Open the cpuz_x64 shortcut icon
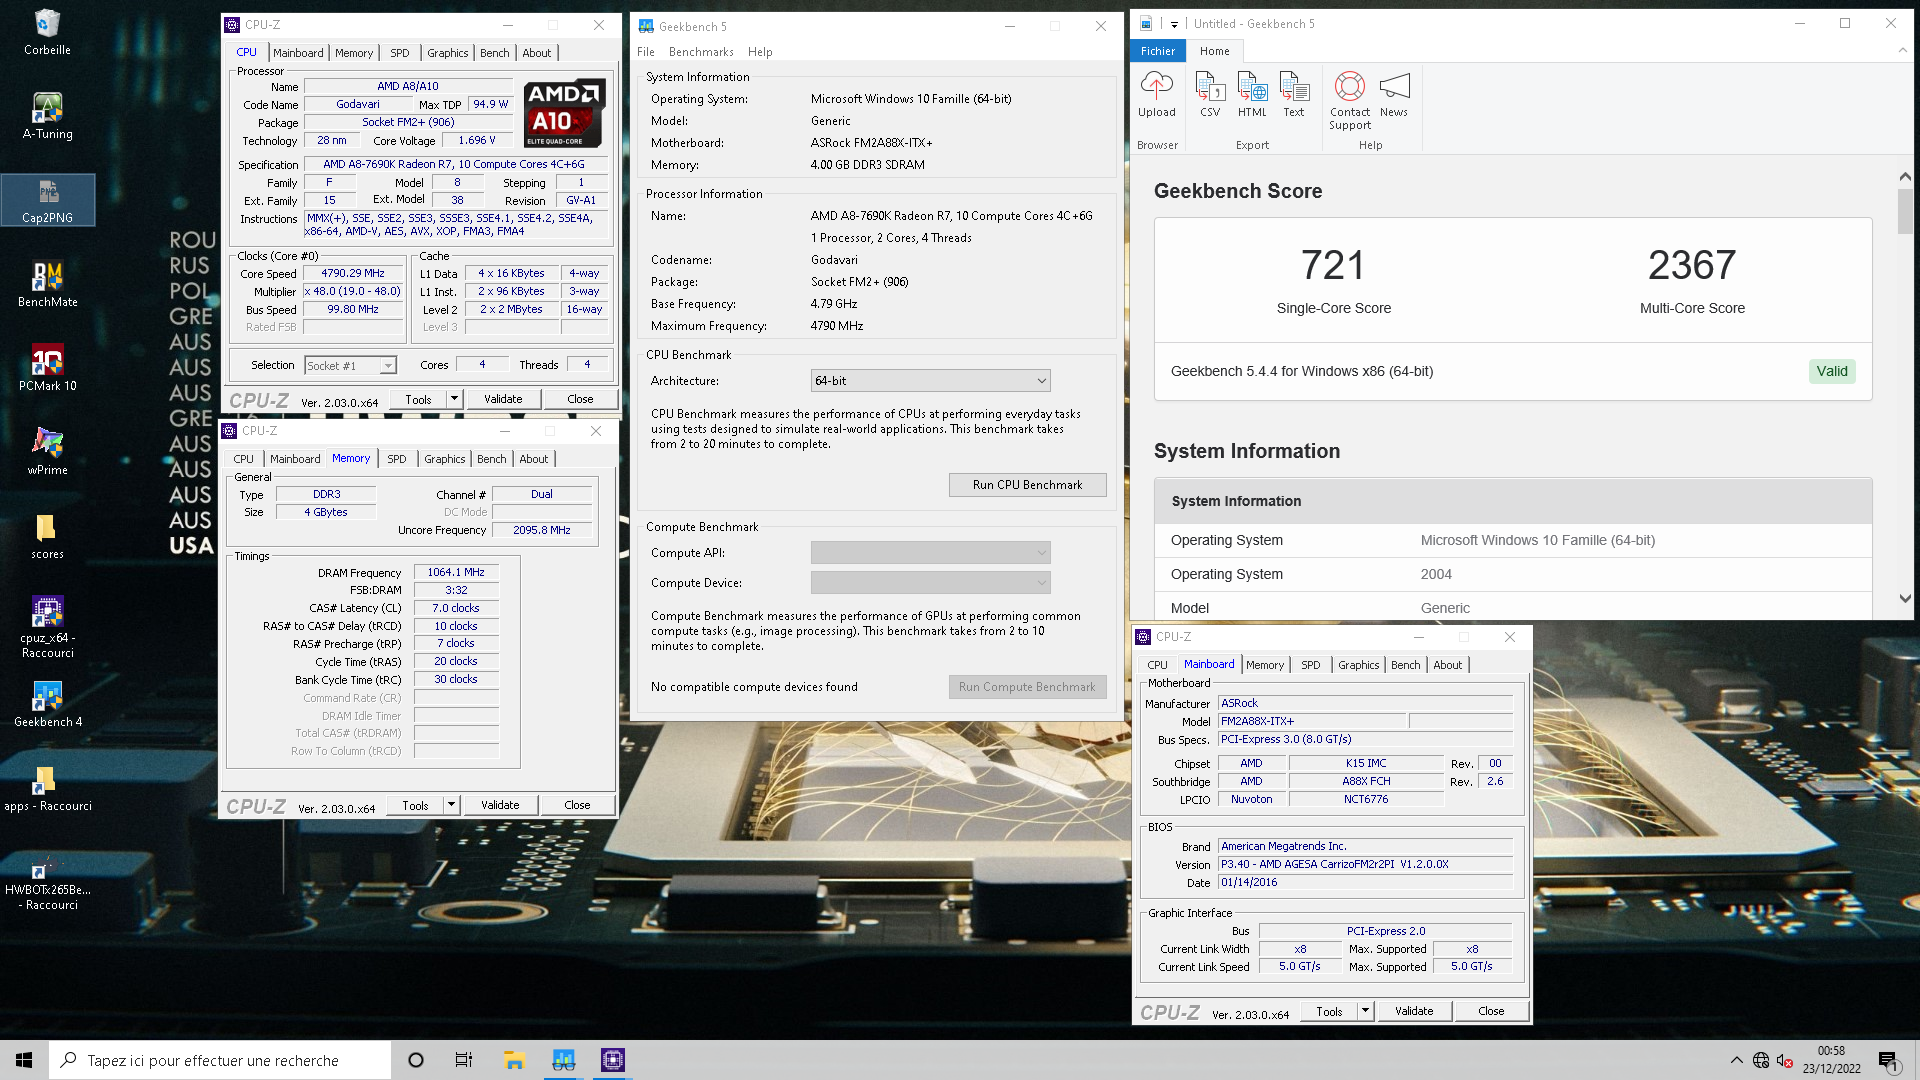Image resolution: width=1920 pixels, height=1080 pixels. pos(47,627)
